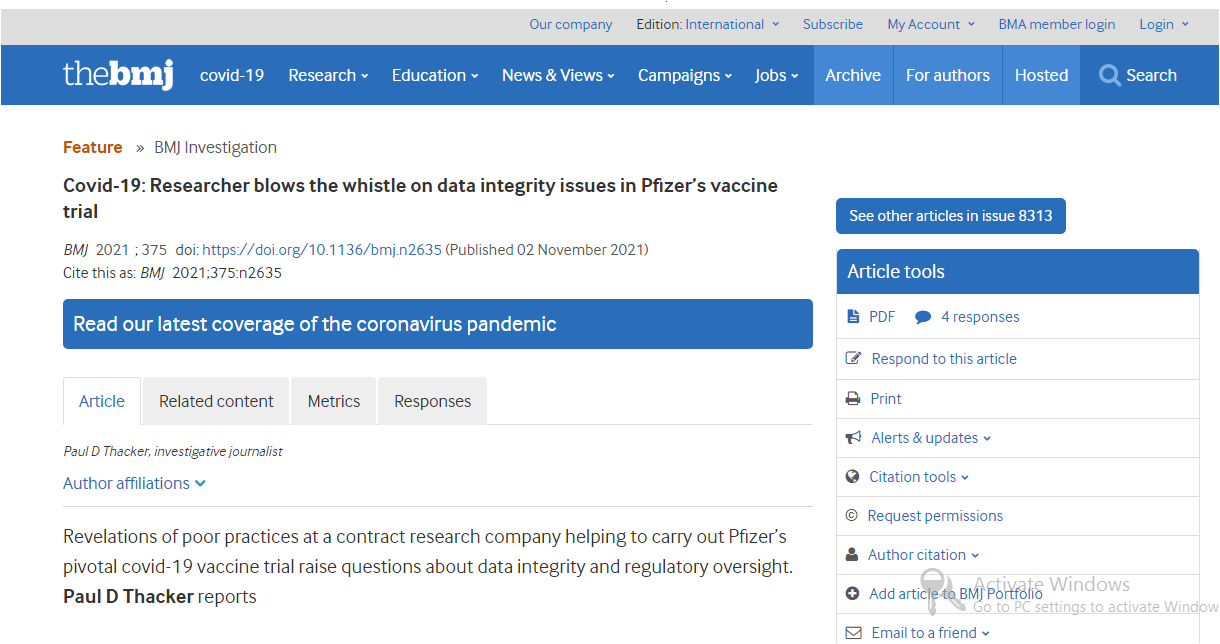This screenshot has width=1220, height=644.
Task: Open the Archive section
Action: click(853, 75)
